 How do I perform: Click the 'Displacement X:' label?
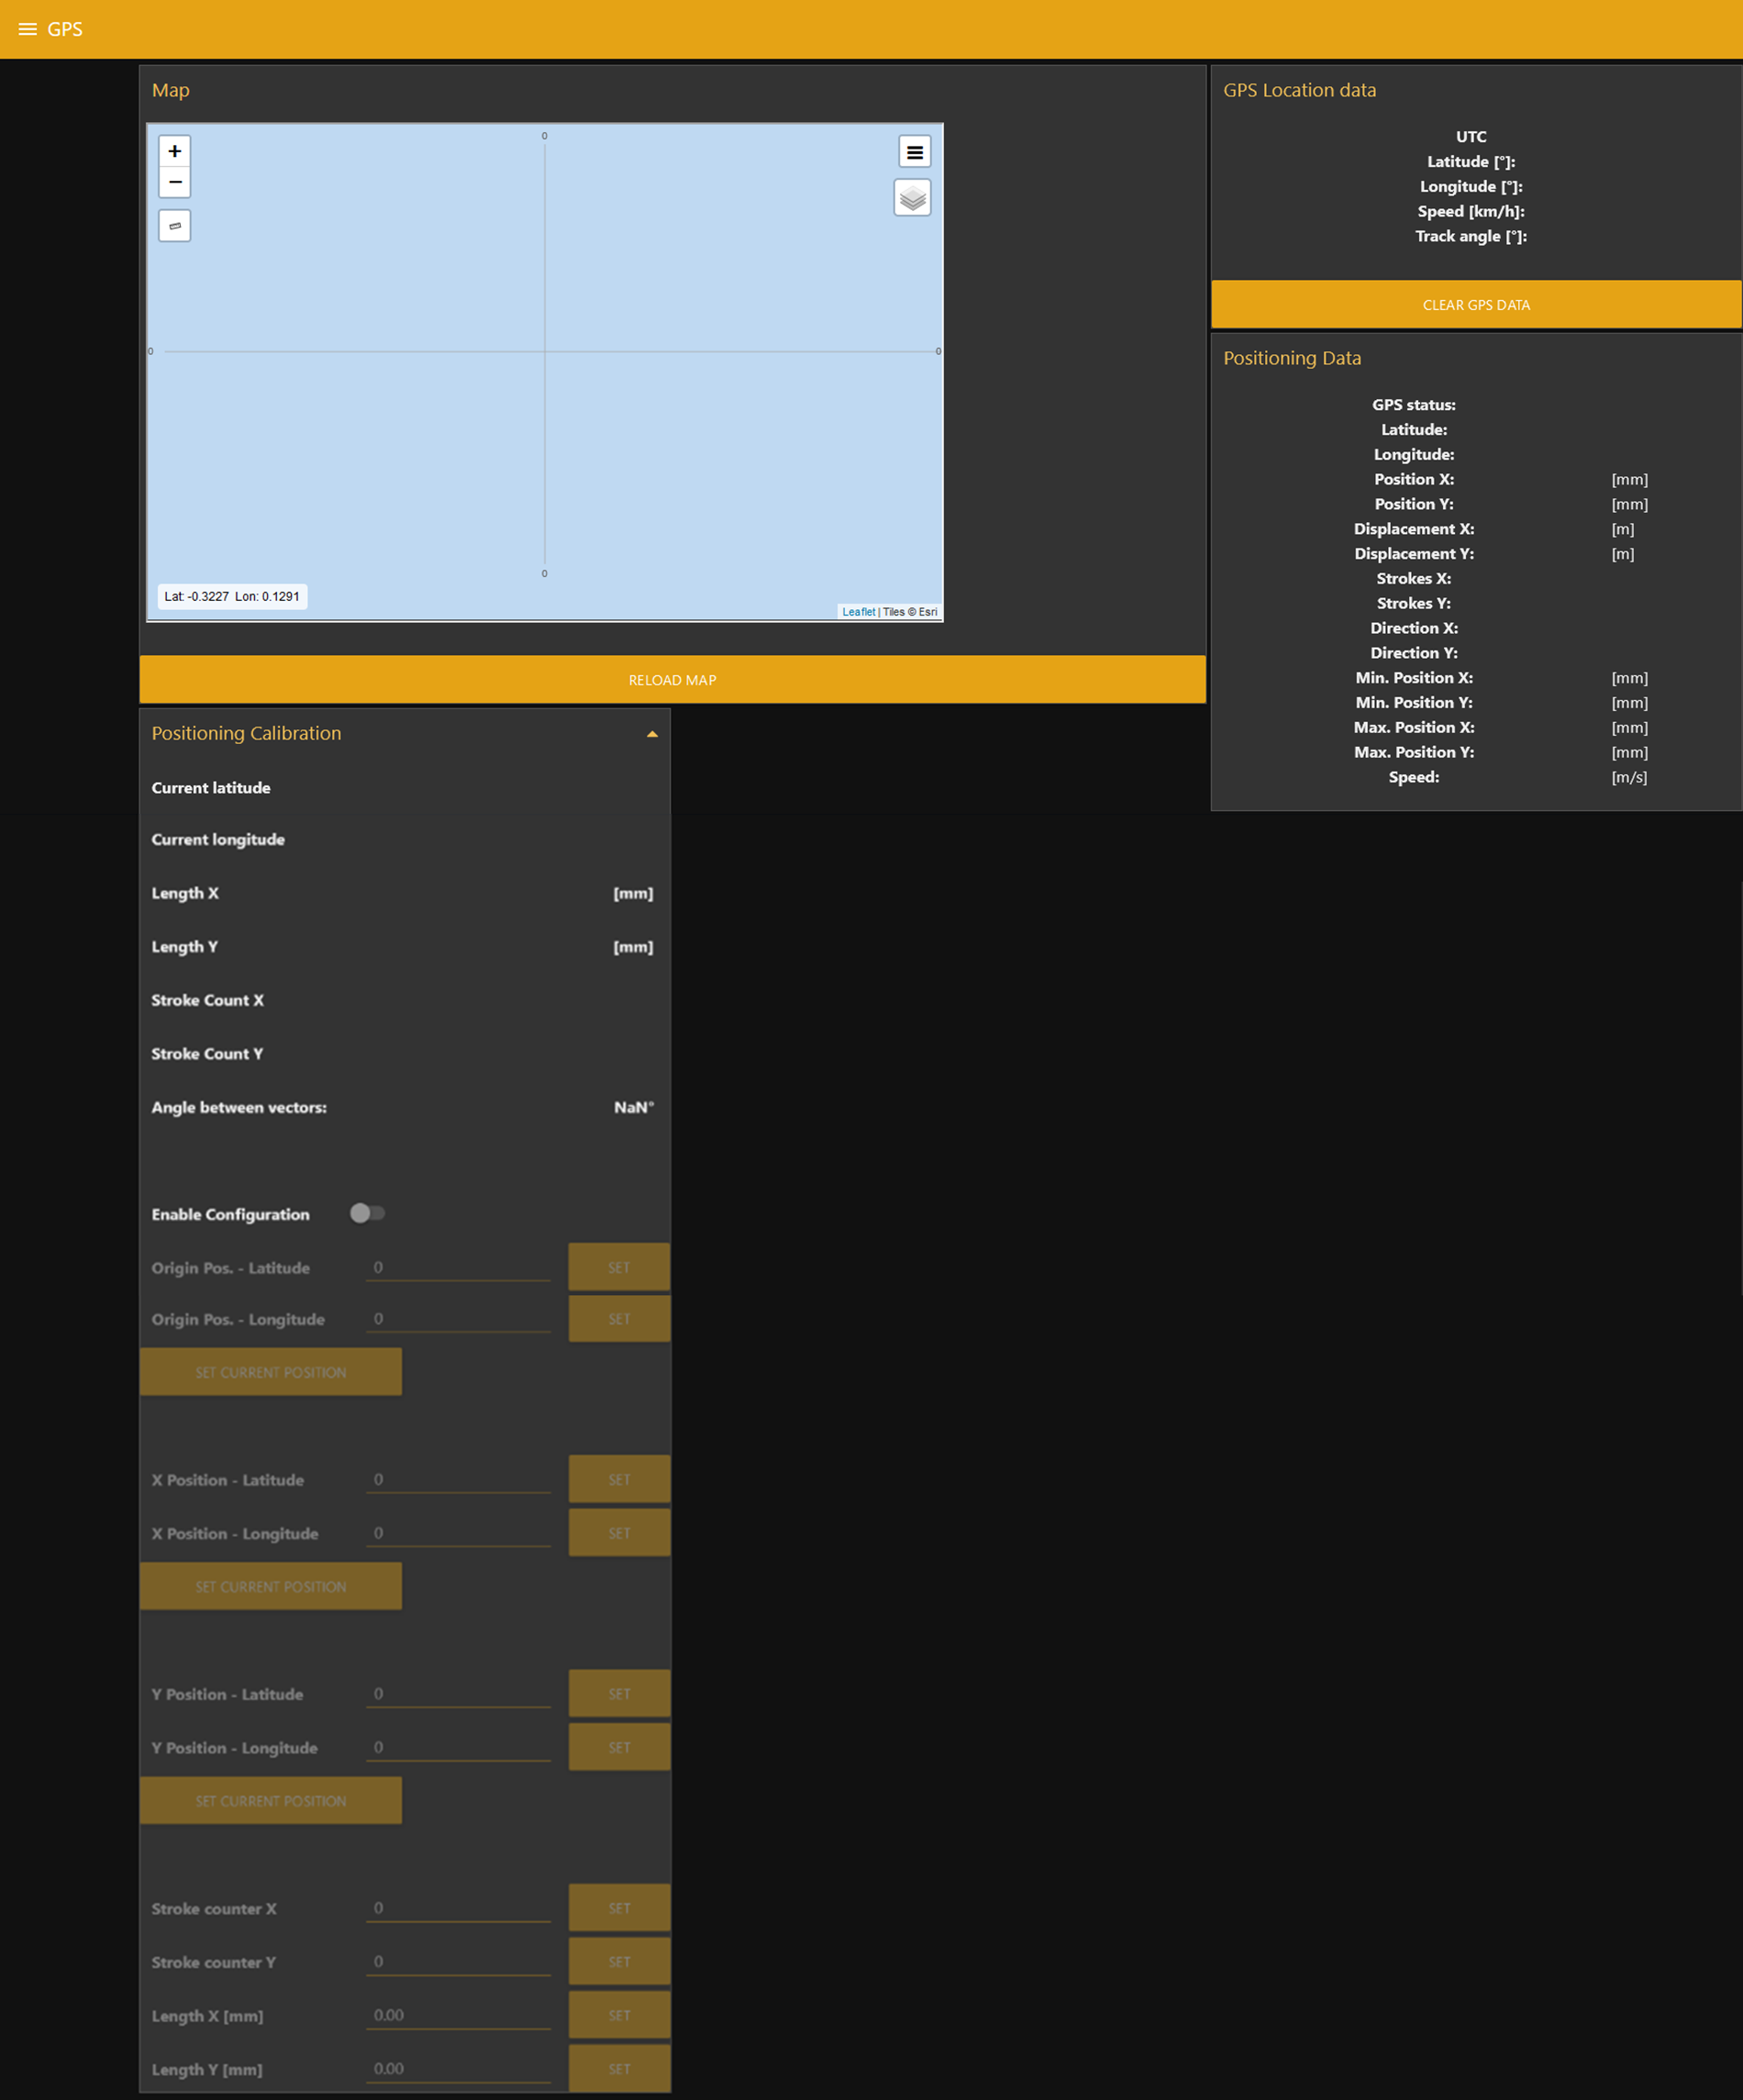pyautogui.click(x=1413, y=529)
